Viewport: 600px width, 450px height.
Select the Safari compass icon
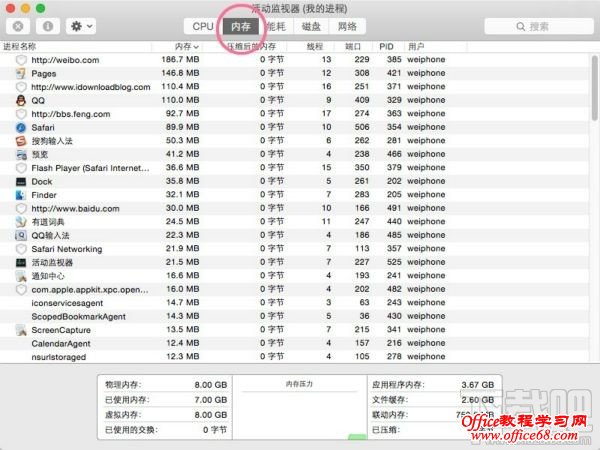point(21,127)
